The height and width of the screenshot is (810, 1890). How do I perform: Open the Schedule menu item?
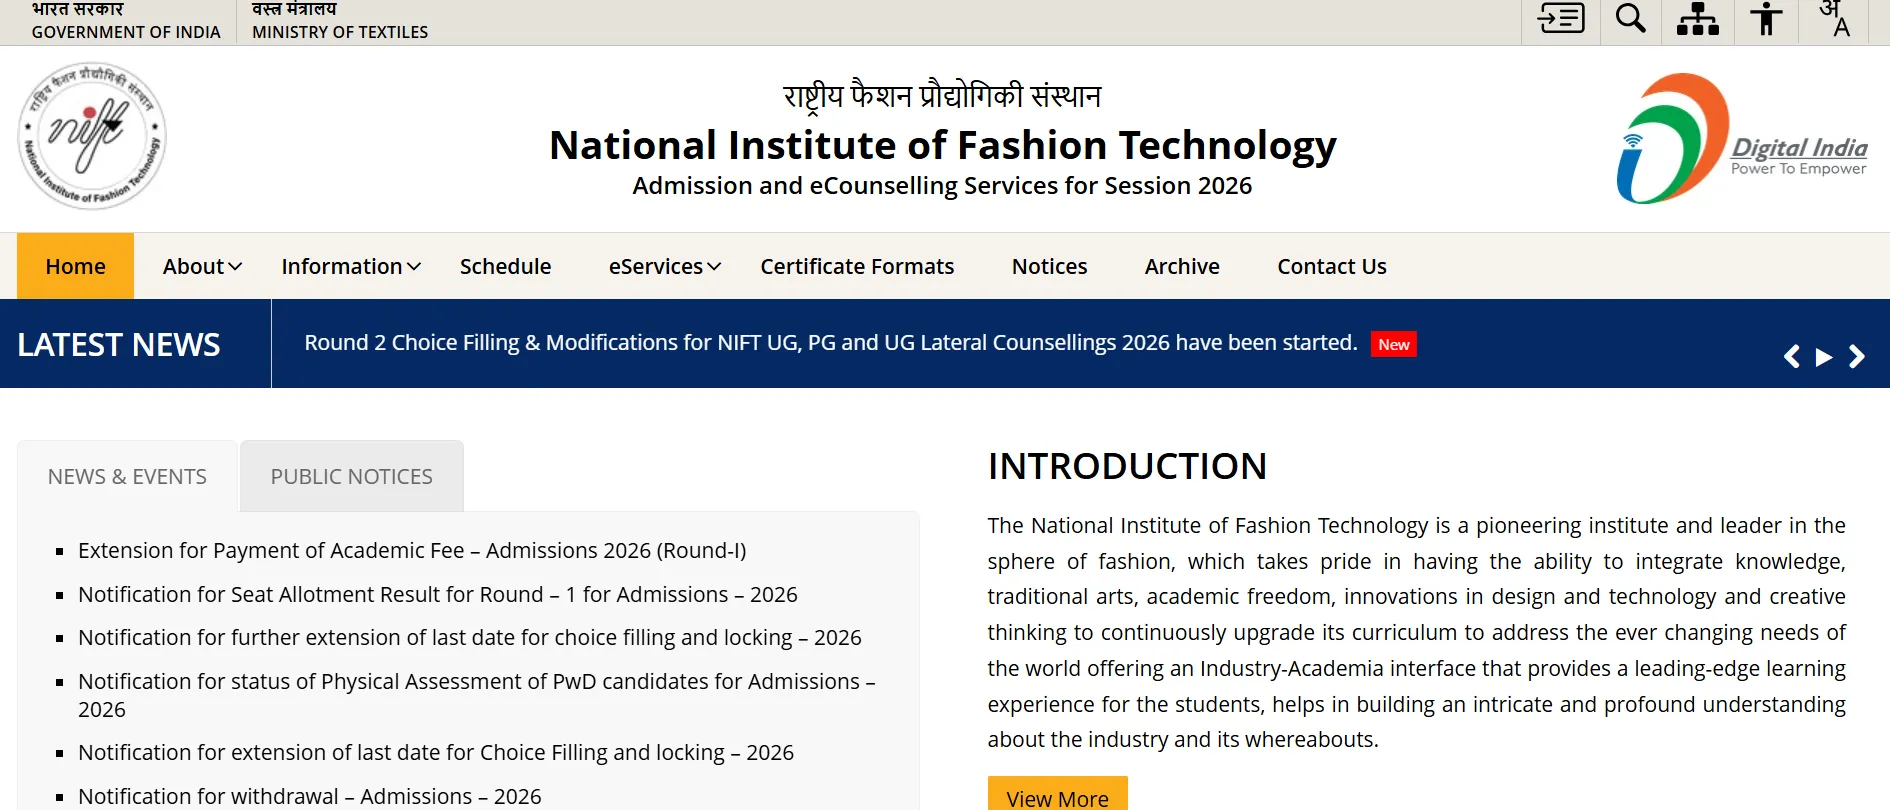[505, 266]
